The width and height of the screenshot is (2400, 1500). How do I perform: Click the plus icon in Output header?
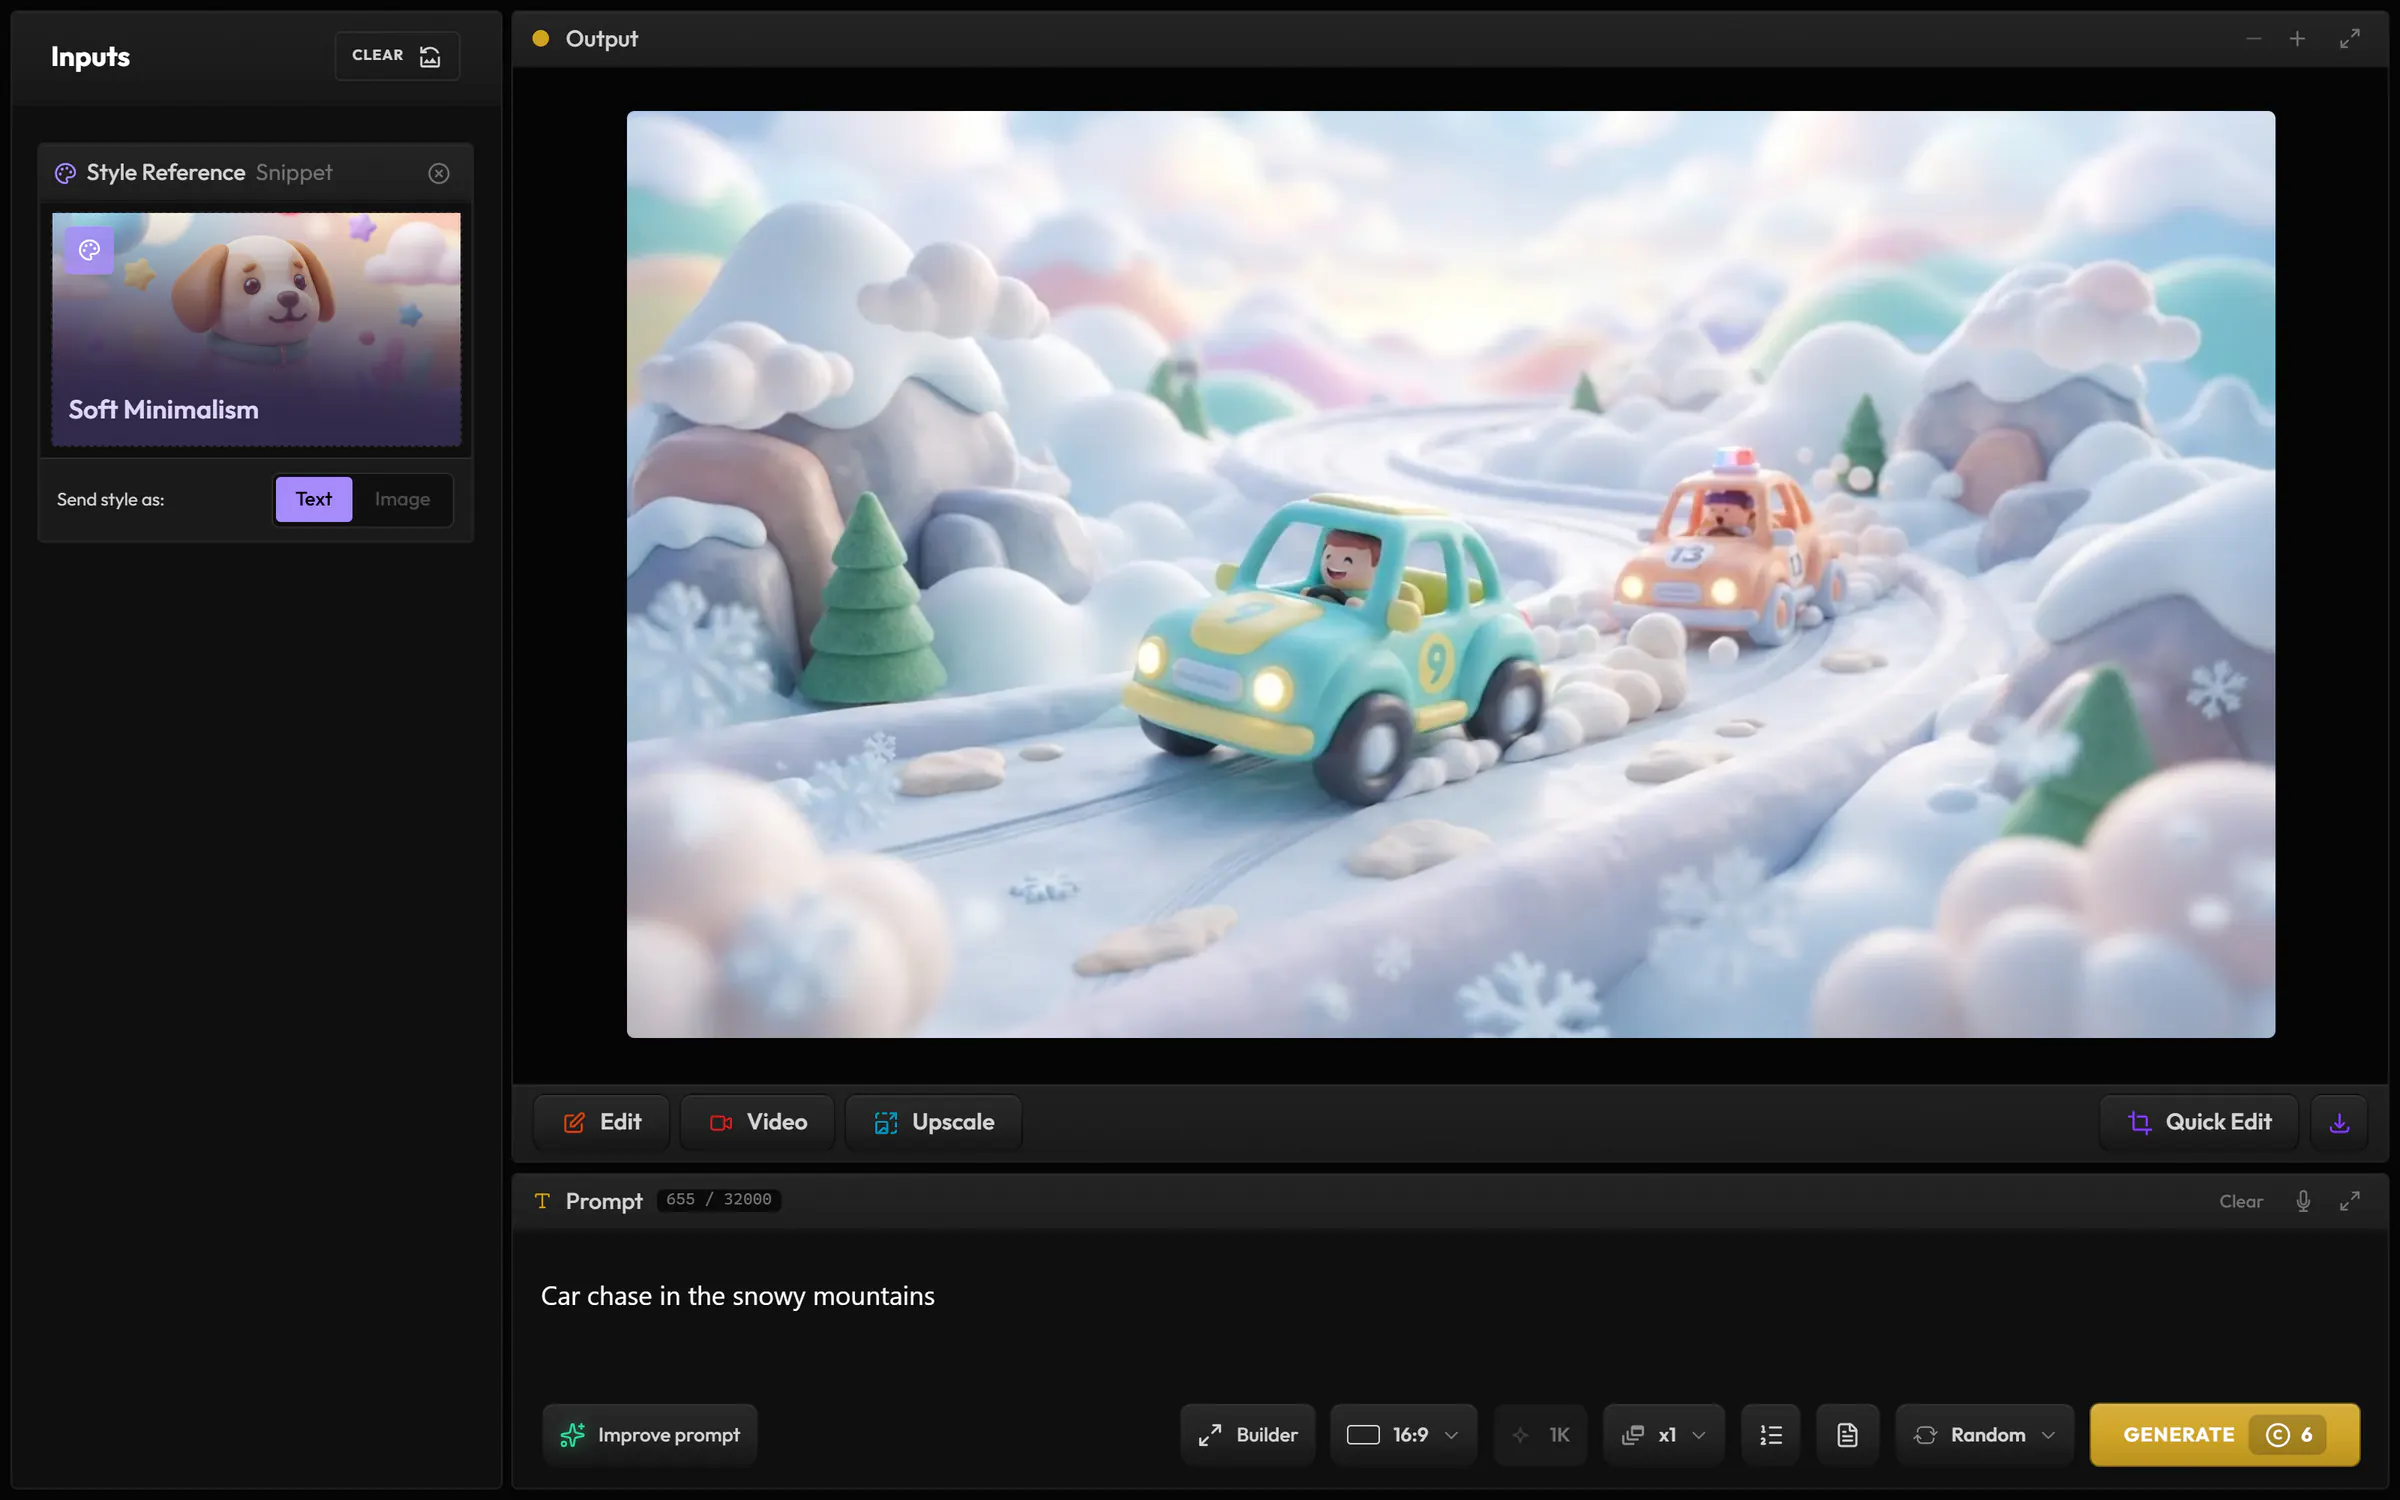click(2297, 39)
